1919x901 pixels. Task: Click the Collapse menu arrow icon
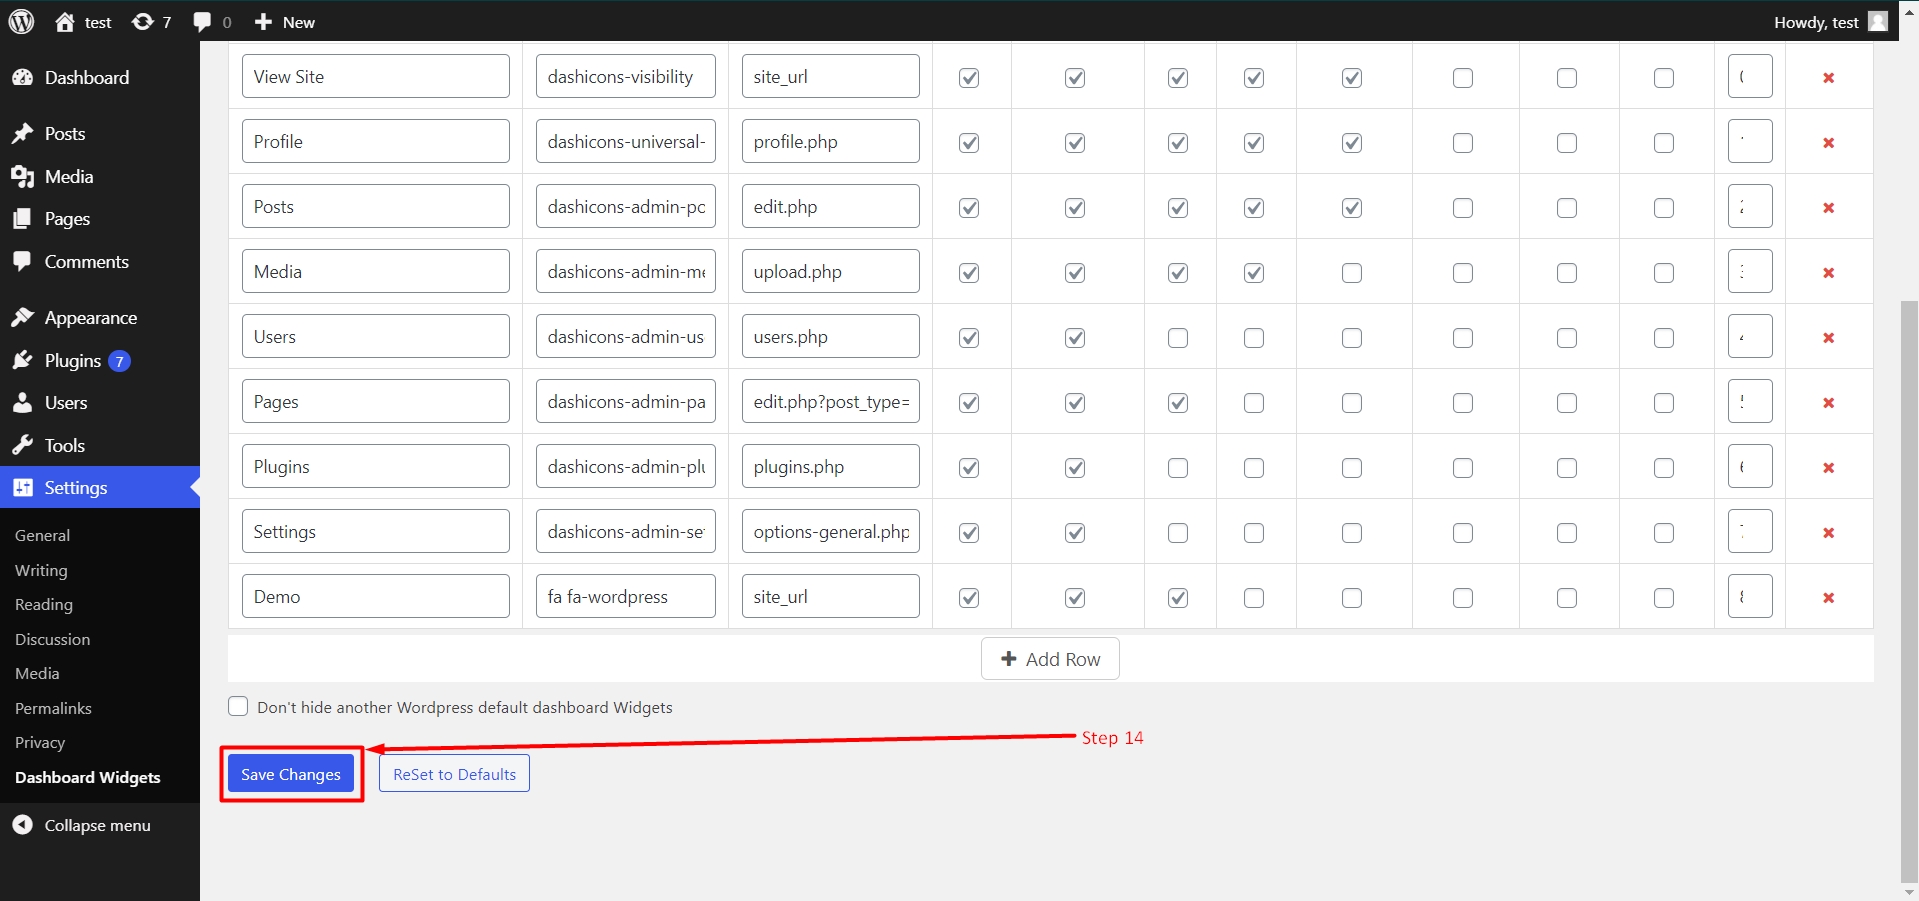pos(22,825)
